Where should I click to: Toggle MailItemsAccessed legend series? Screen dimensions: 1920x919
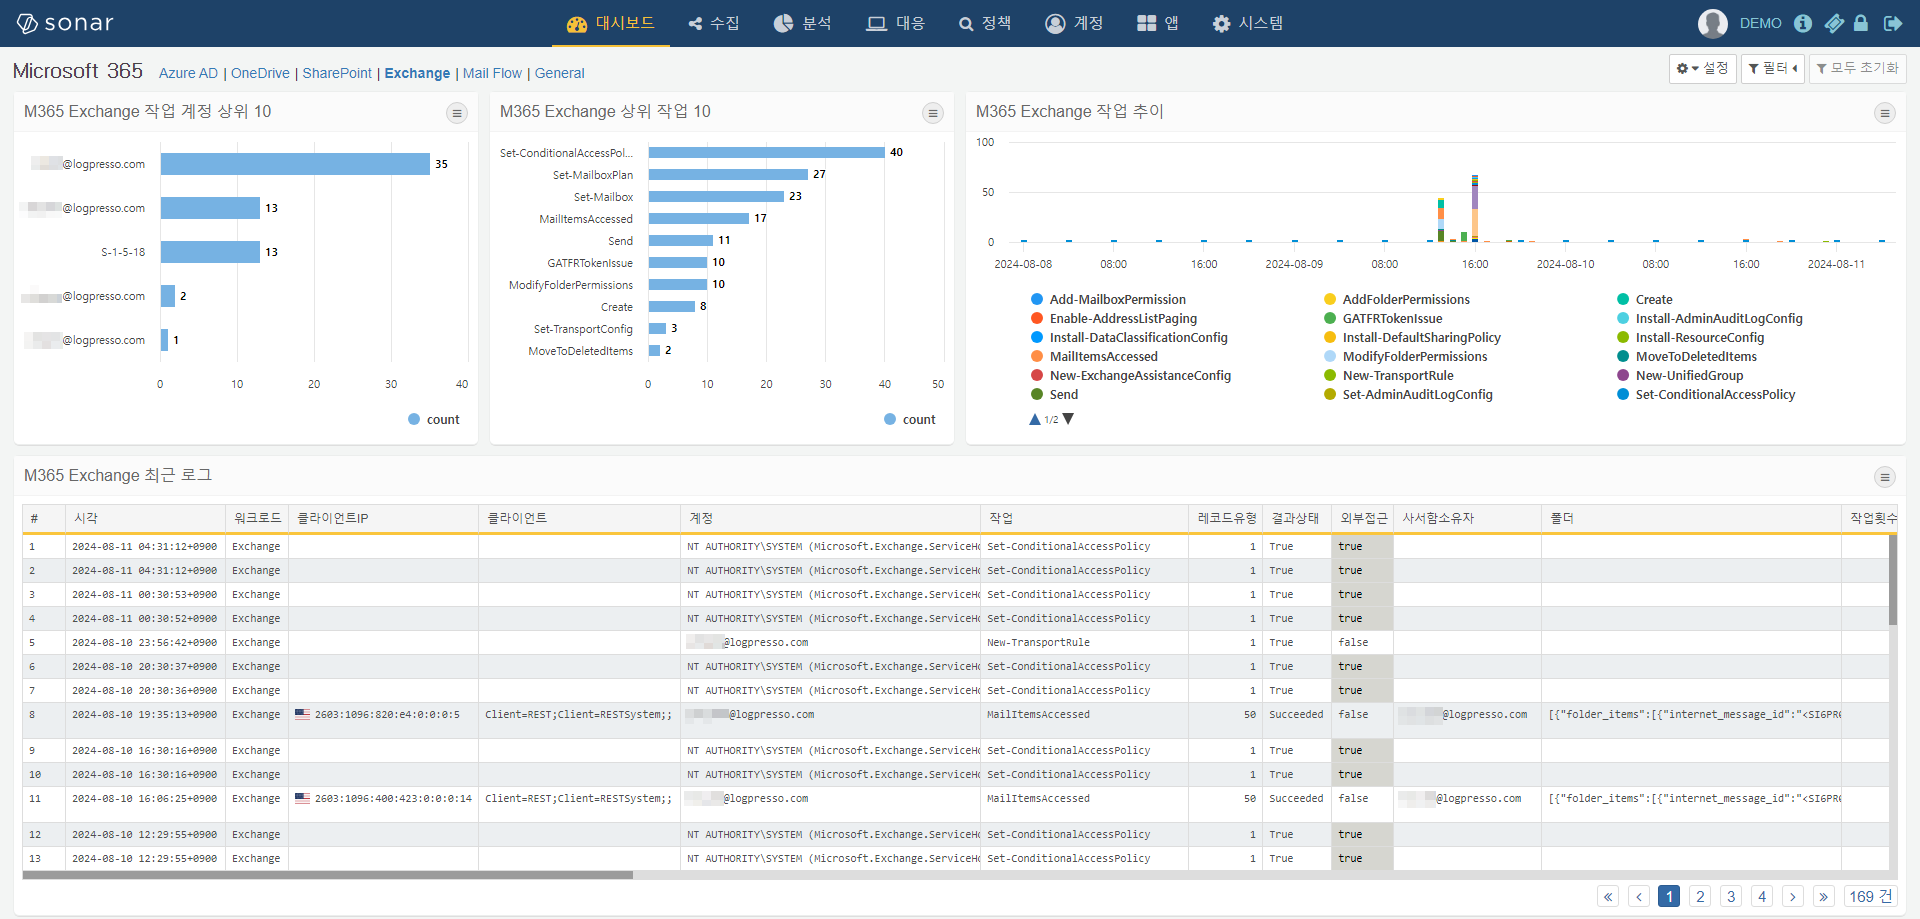pos(1094,356)
